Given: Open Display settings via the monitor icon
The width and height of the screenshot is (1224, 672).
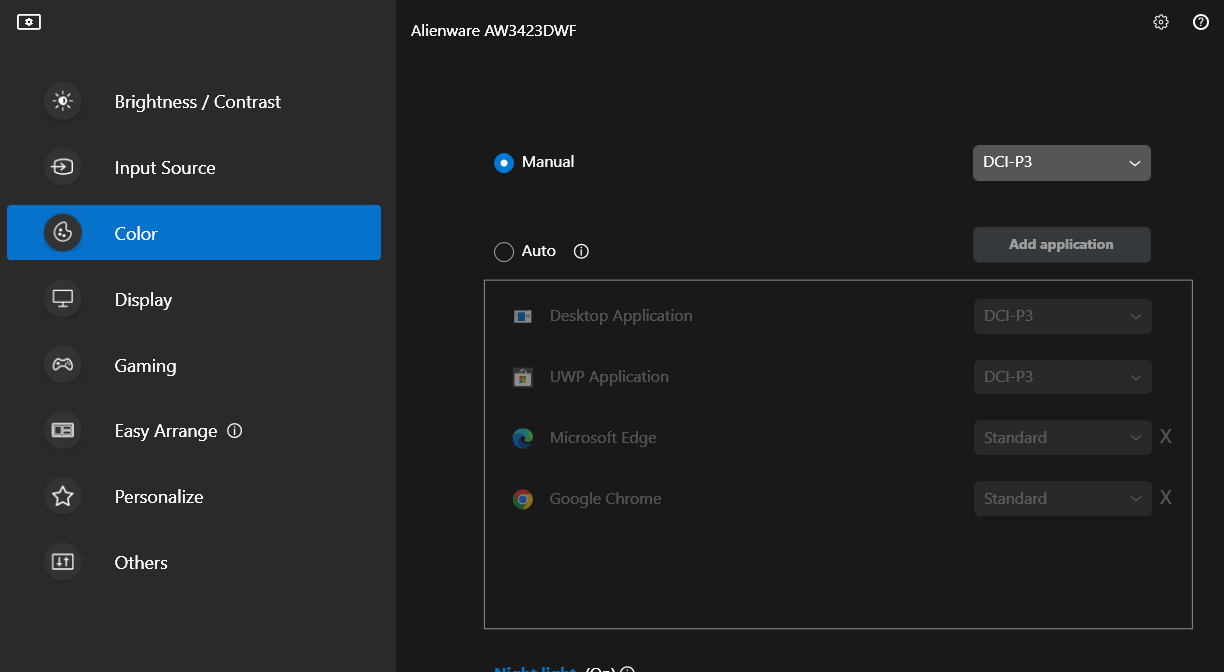Looking at the screenshot, I should click(x=63, y=299).
